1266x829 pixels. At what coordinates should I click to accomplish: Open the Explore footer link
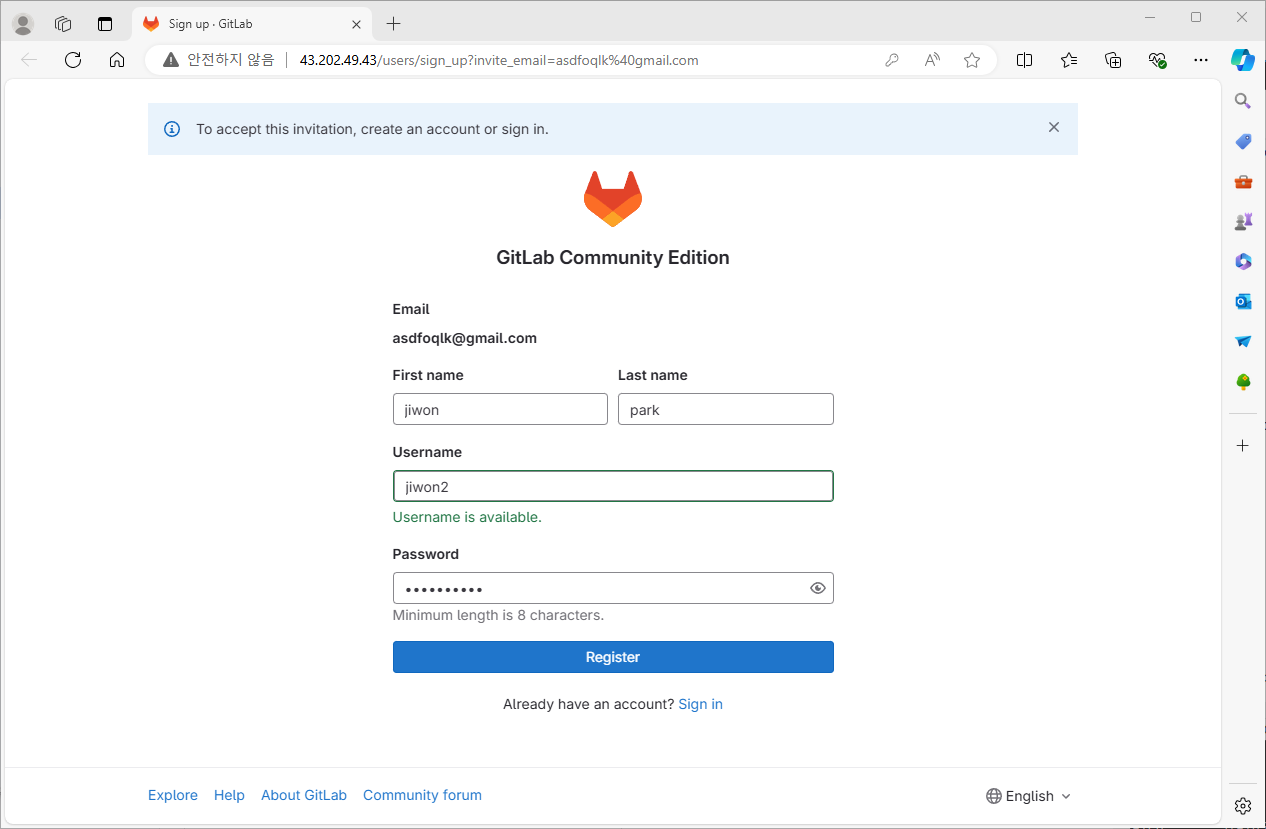tap(173, 795)
